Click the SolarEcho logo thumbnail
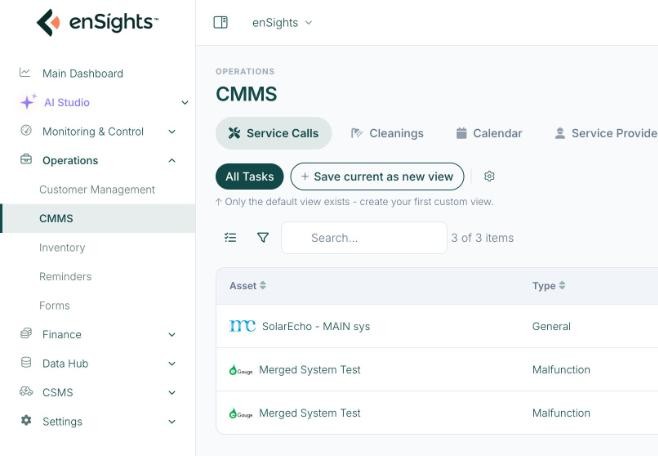 tap(243, 326)
